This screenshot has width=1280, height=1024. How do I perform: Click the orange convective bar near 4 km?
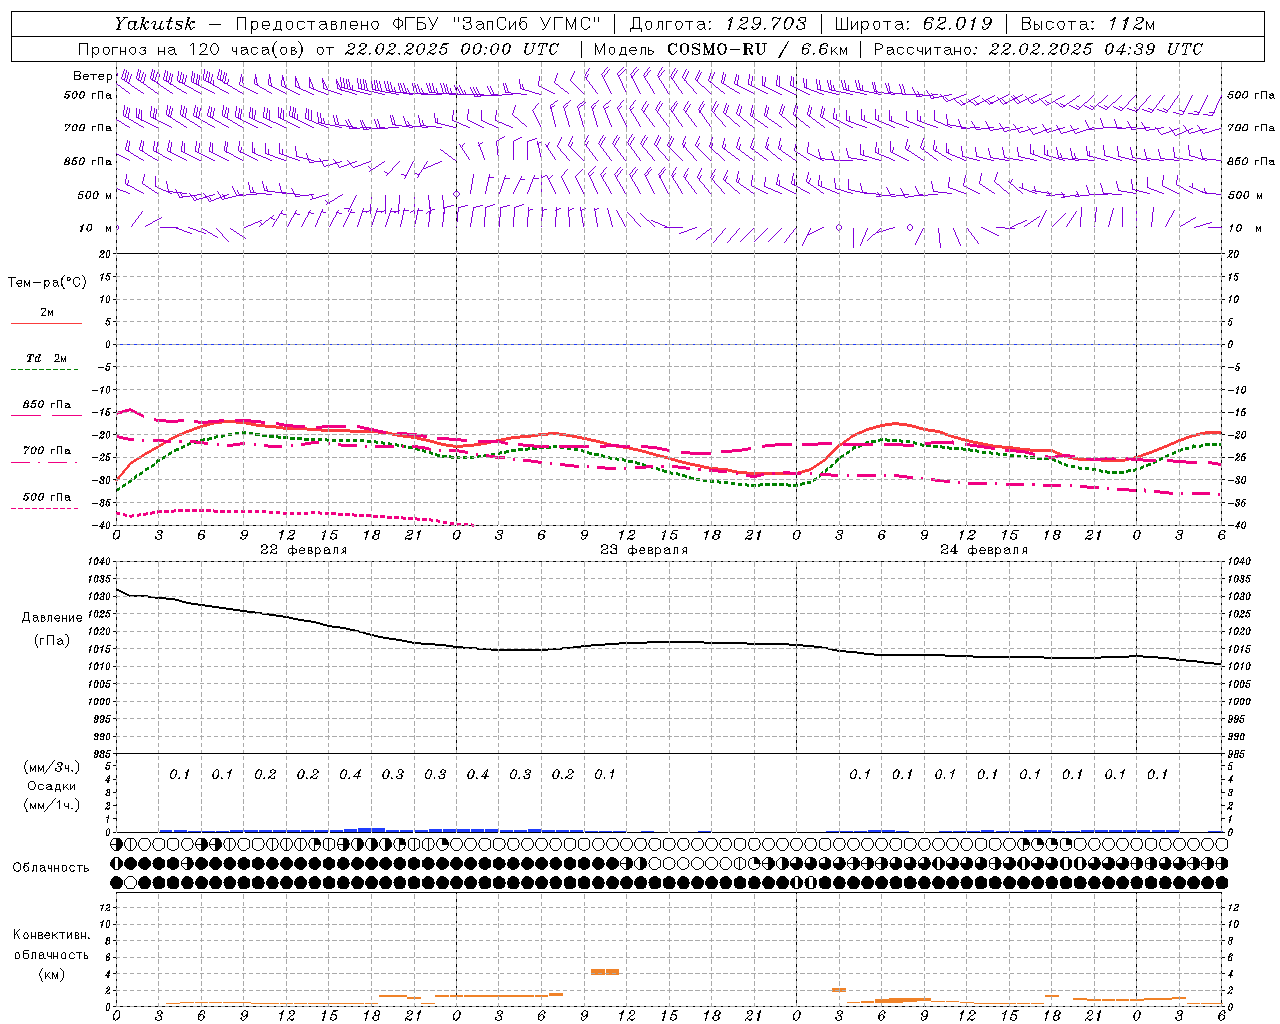click(605, 972)
